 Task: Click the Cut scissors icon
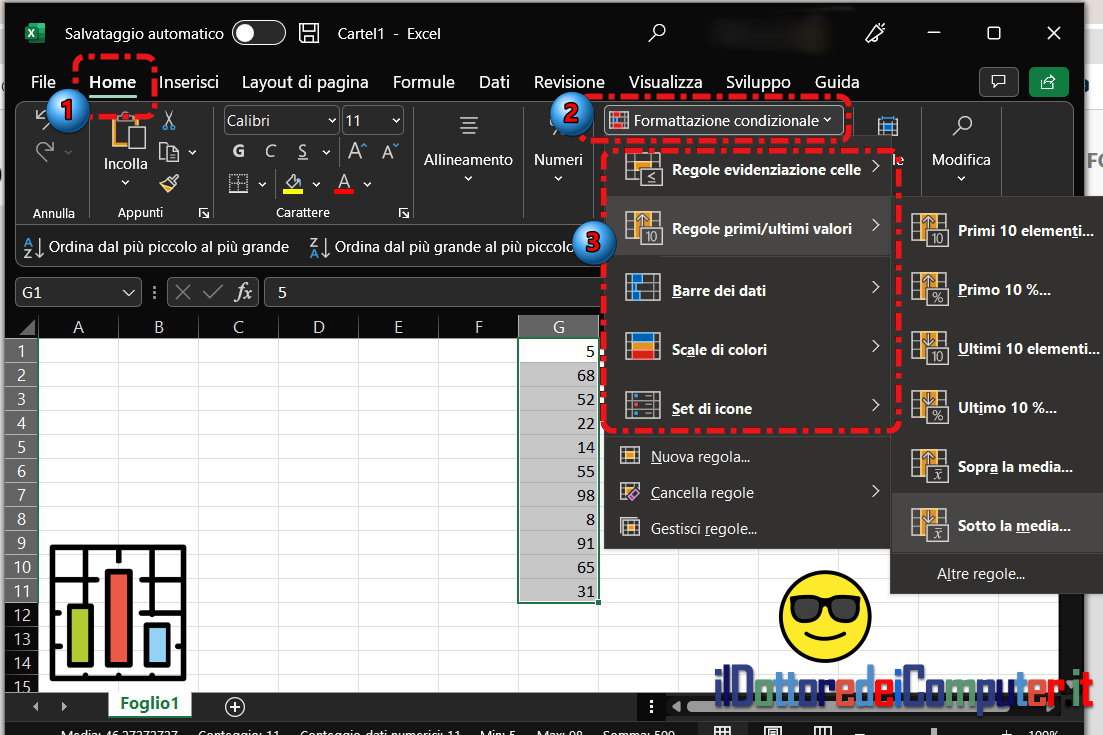click(x=169, y=120)
